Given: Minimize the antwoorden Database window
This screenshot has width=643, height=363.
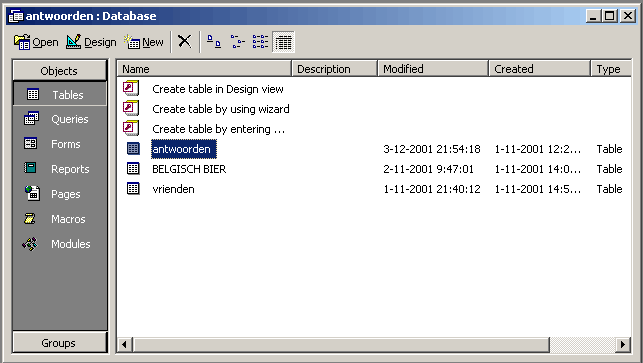Looking at the screenshot, I should click(x=593, y=16).
